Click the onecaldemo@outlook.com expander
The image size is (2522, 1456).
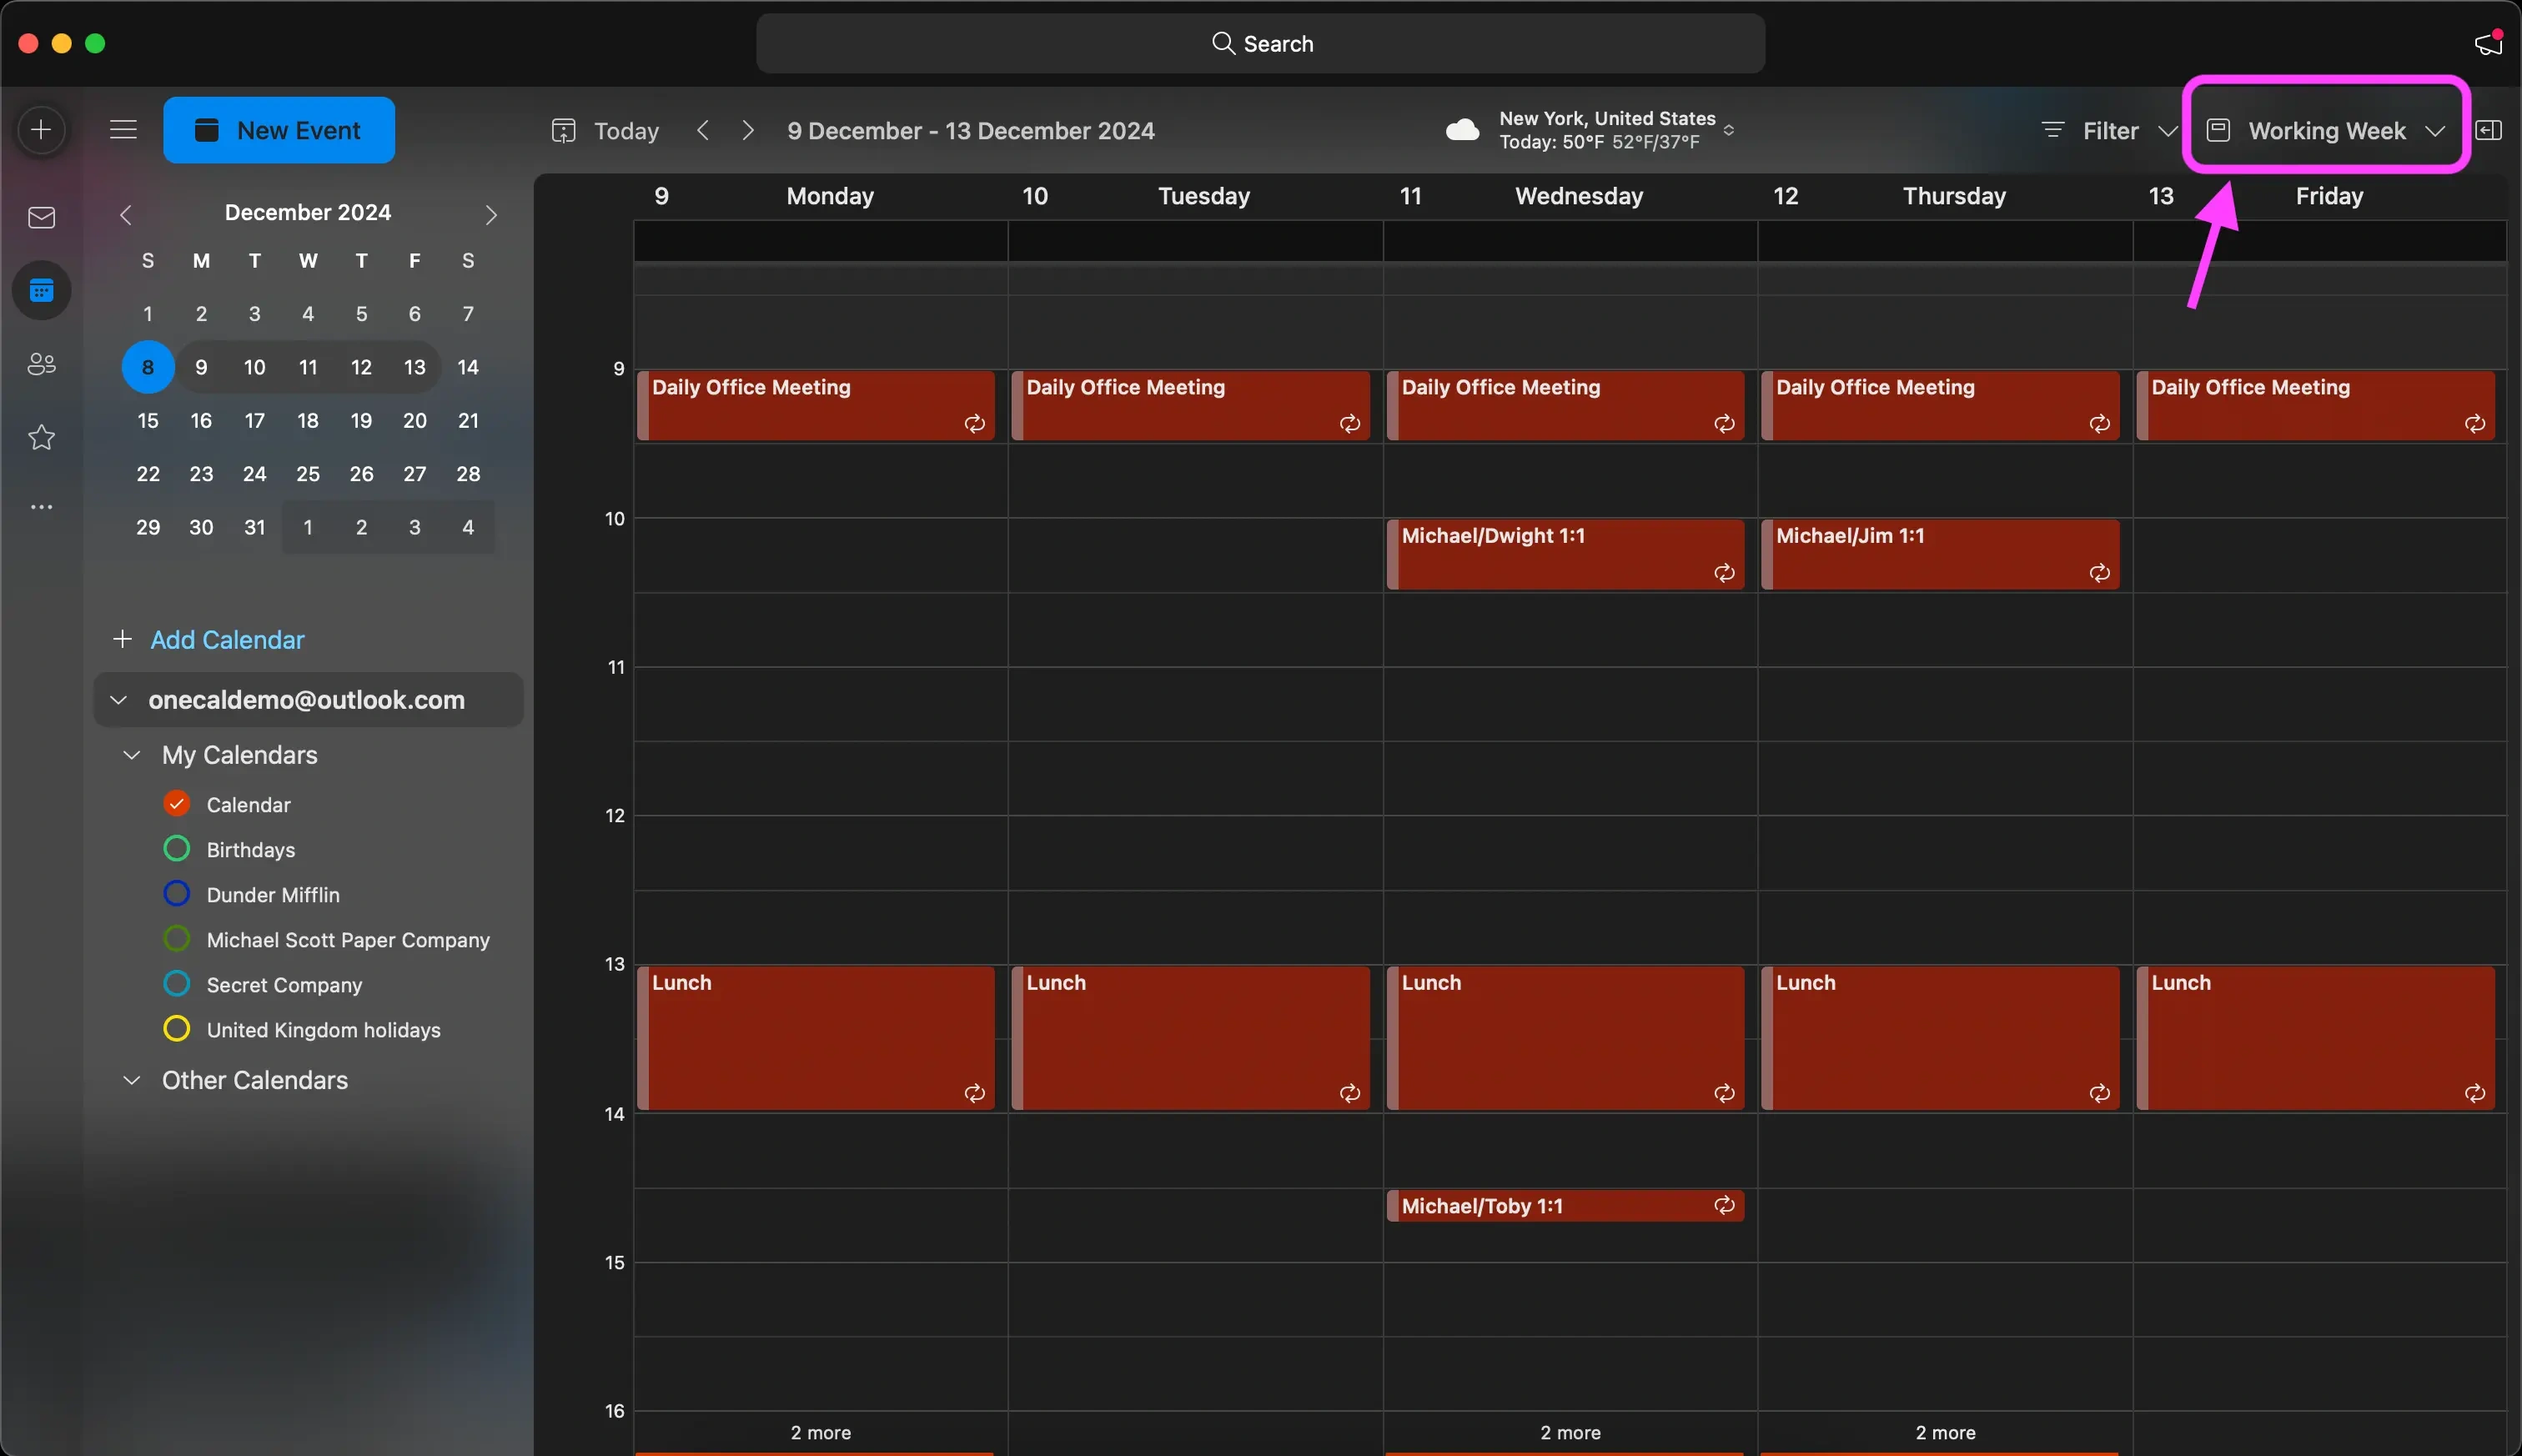[118, 700]
